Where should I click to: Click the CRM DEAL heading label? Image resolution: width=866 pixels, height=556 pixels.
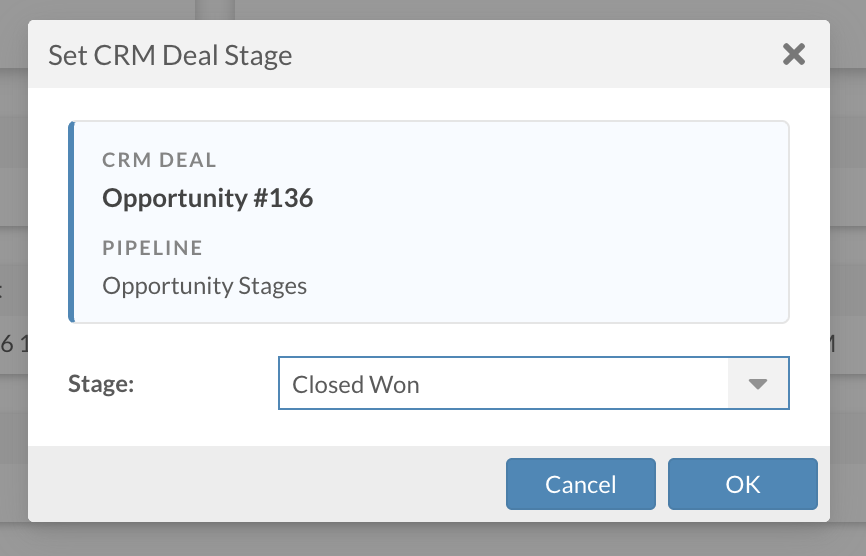pos(159,160)
